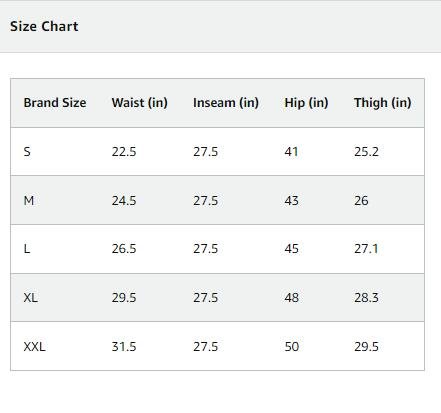Select waist value 31.5 in XXL row
The width and height of the screenshot is (441, 413).
(124, 347)
